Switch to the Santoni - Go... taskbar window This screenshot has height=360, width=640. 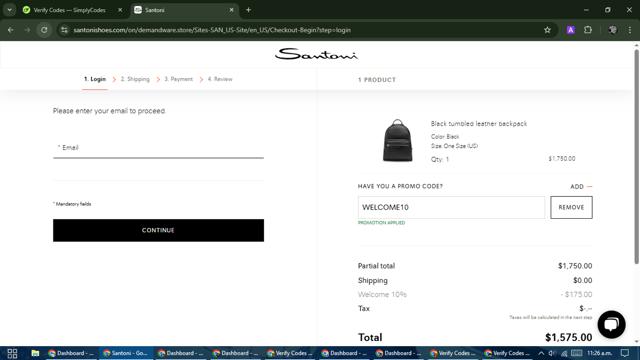tap(125, 353)
